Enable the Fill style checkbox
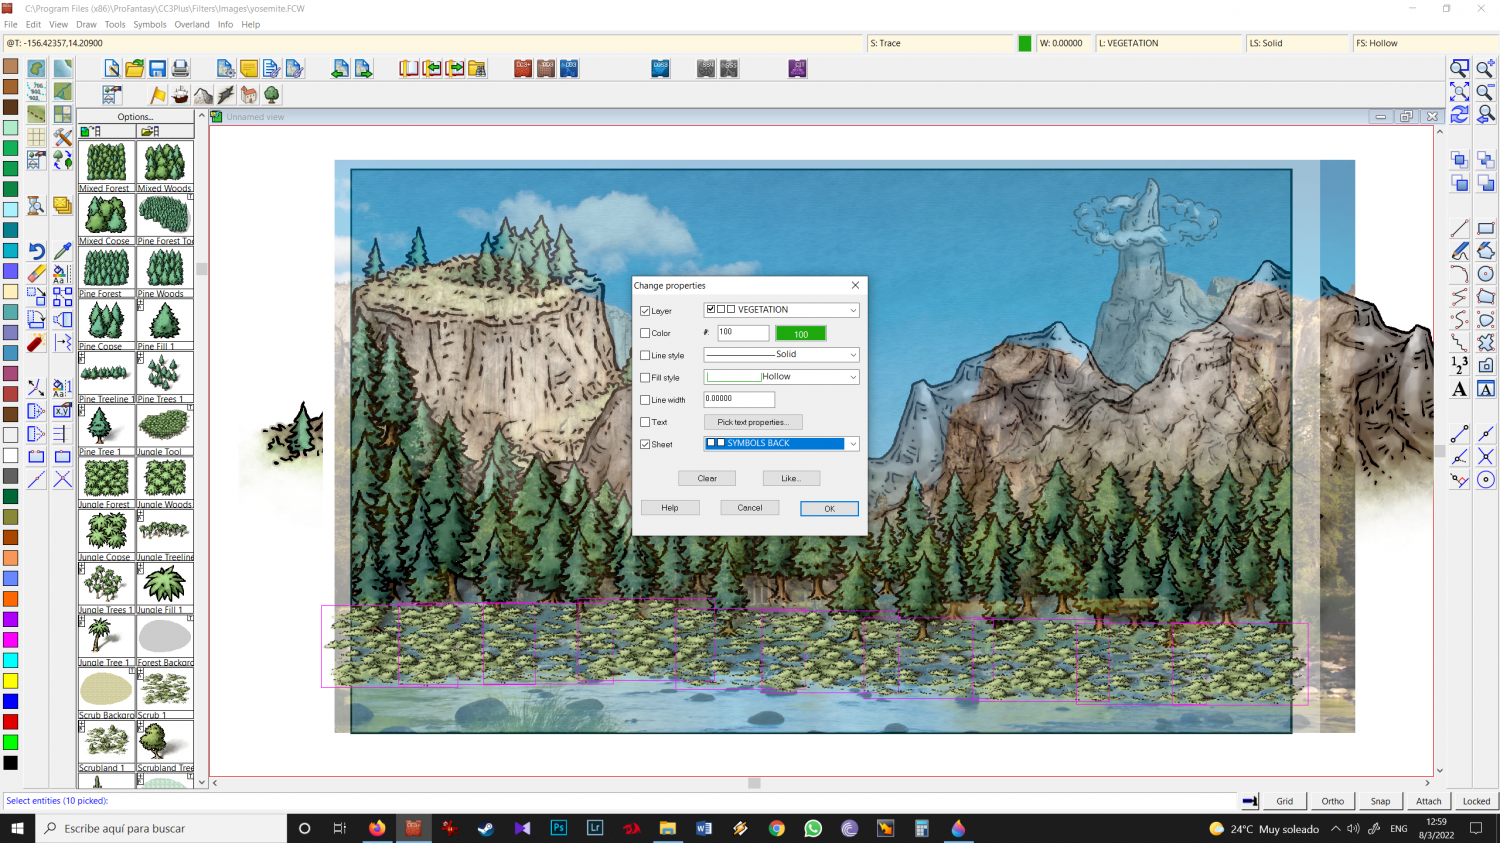Image resolution: width=1500 pixels, height=843 pixels. (645, 377)
